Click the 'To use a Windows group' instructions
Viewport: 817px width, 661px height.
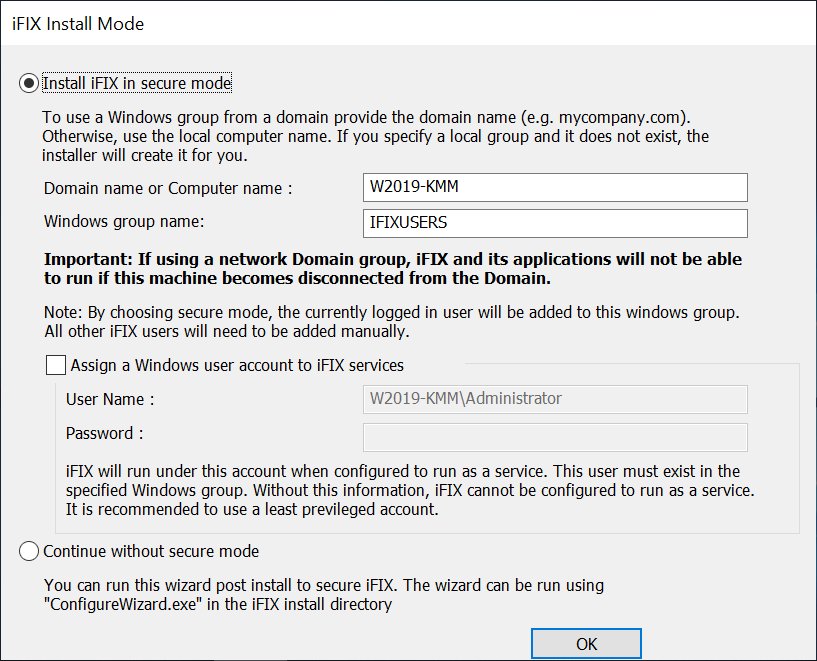[376, 136]
